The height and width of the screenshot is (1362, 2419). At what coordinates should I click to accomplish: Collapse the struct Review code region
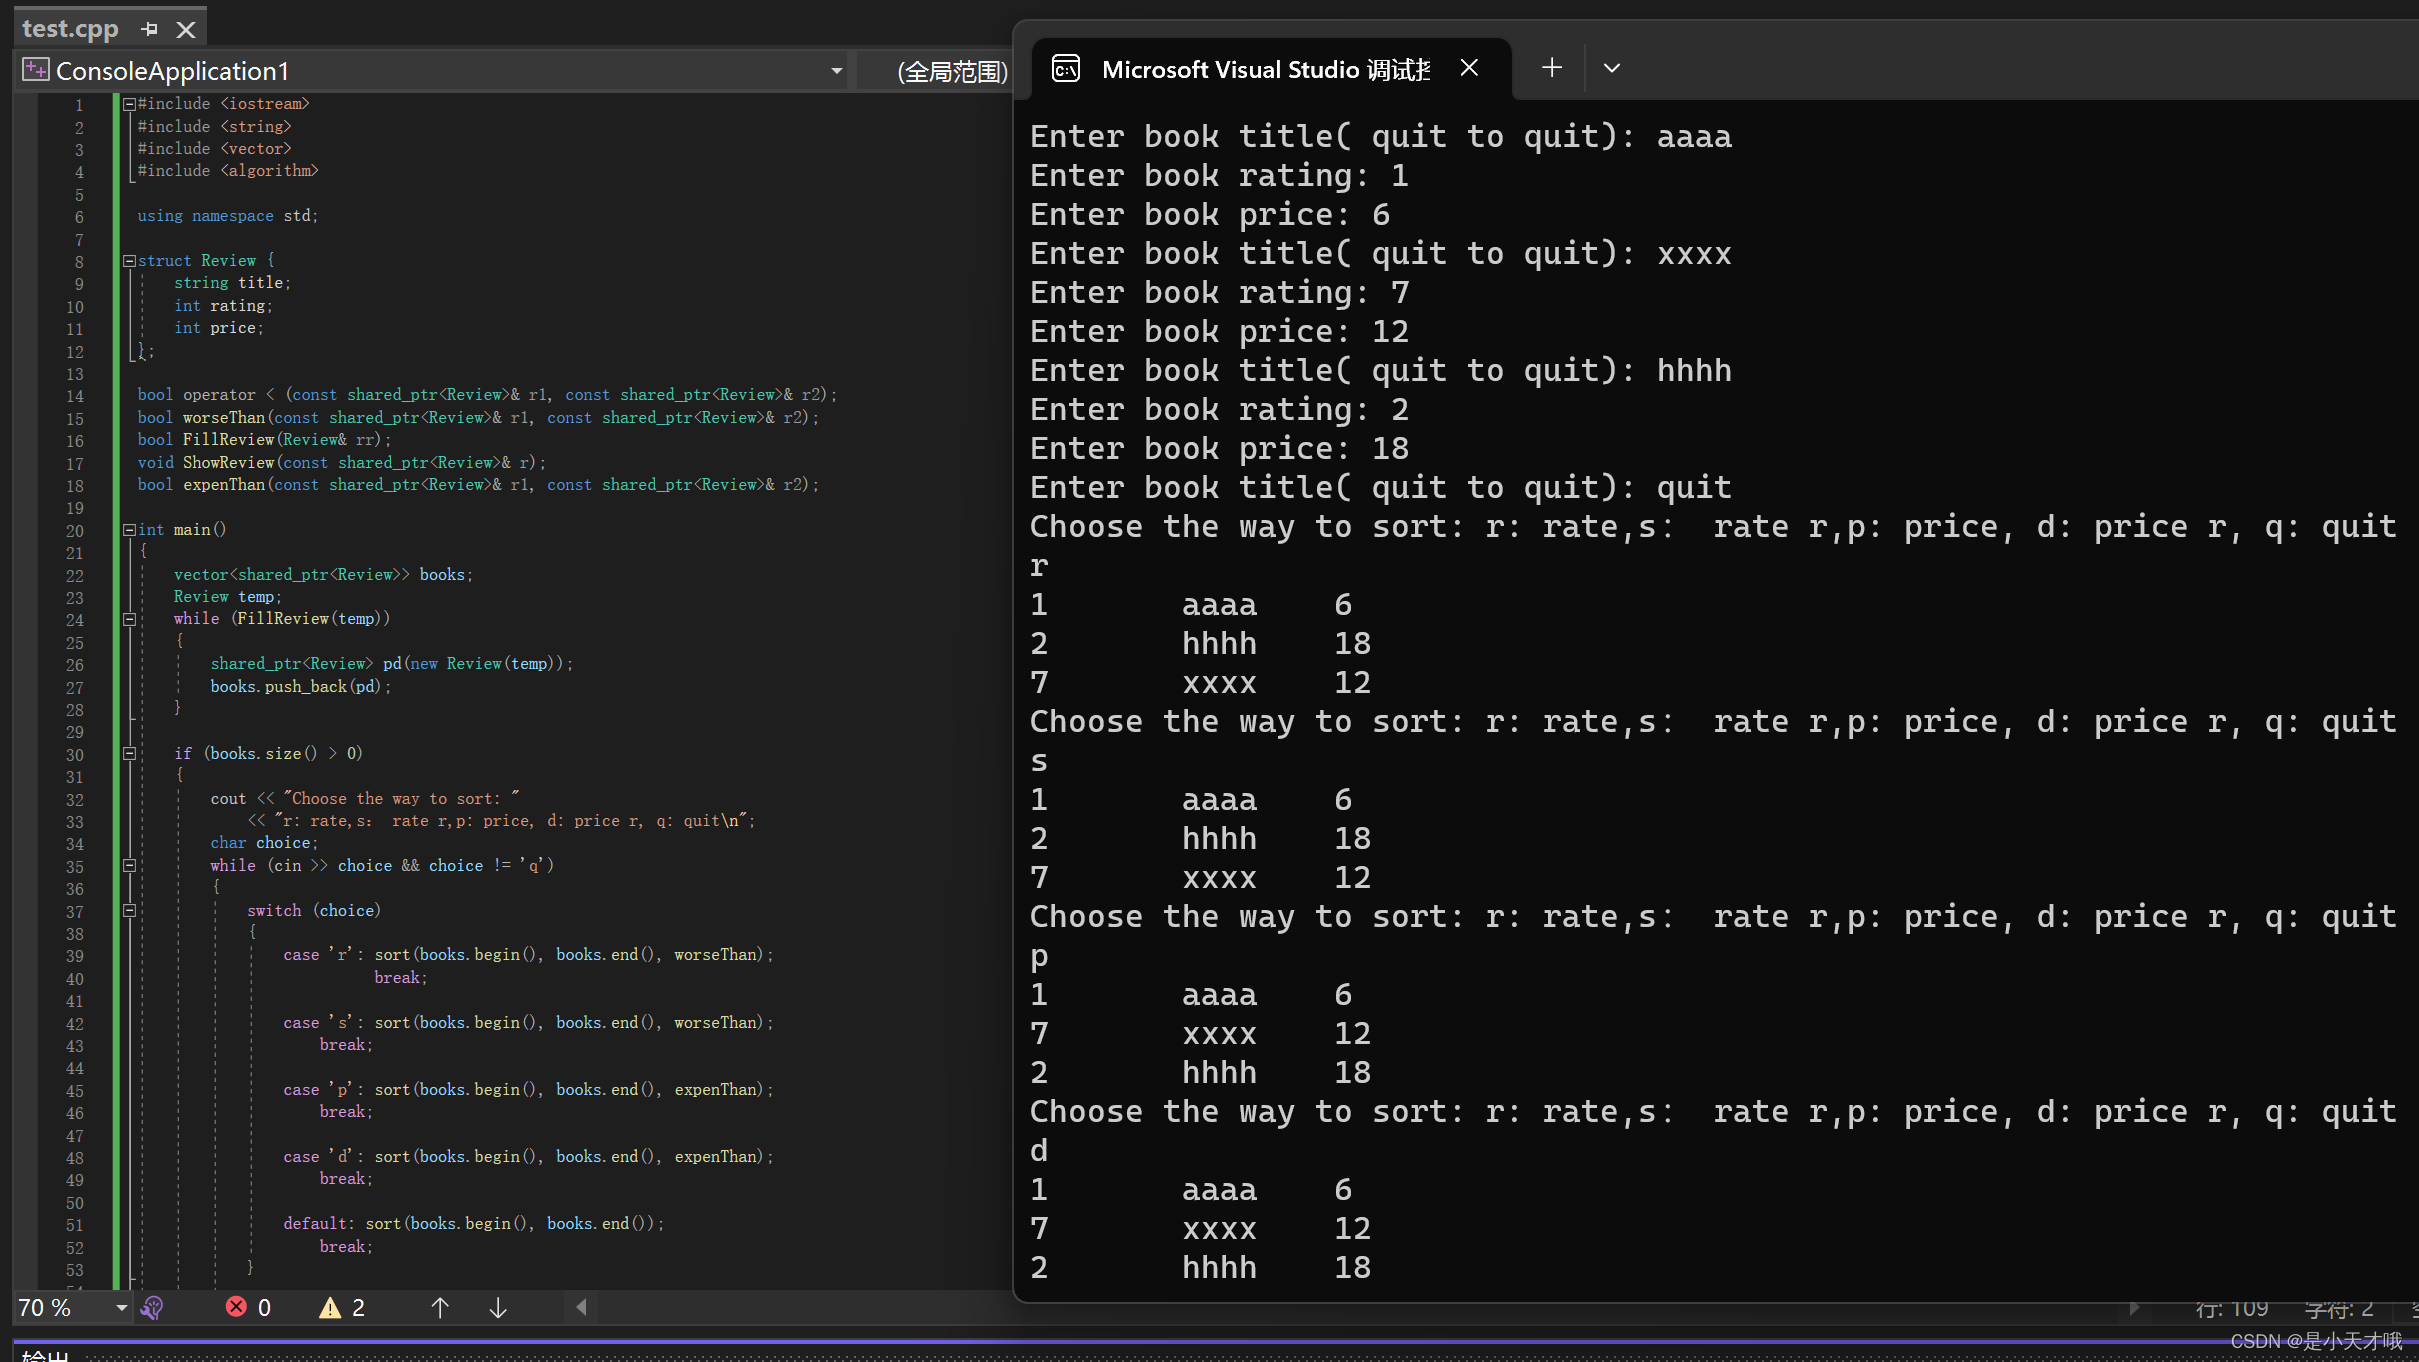(130, 260)
